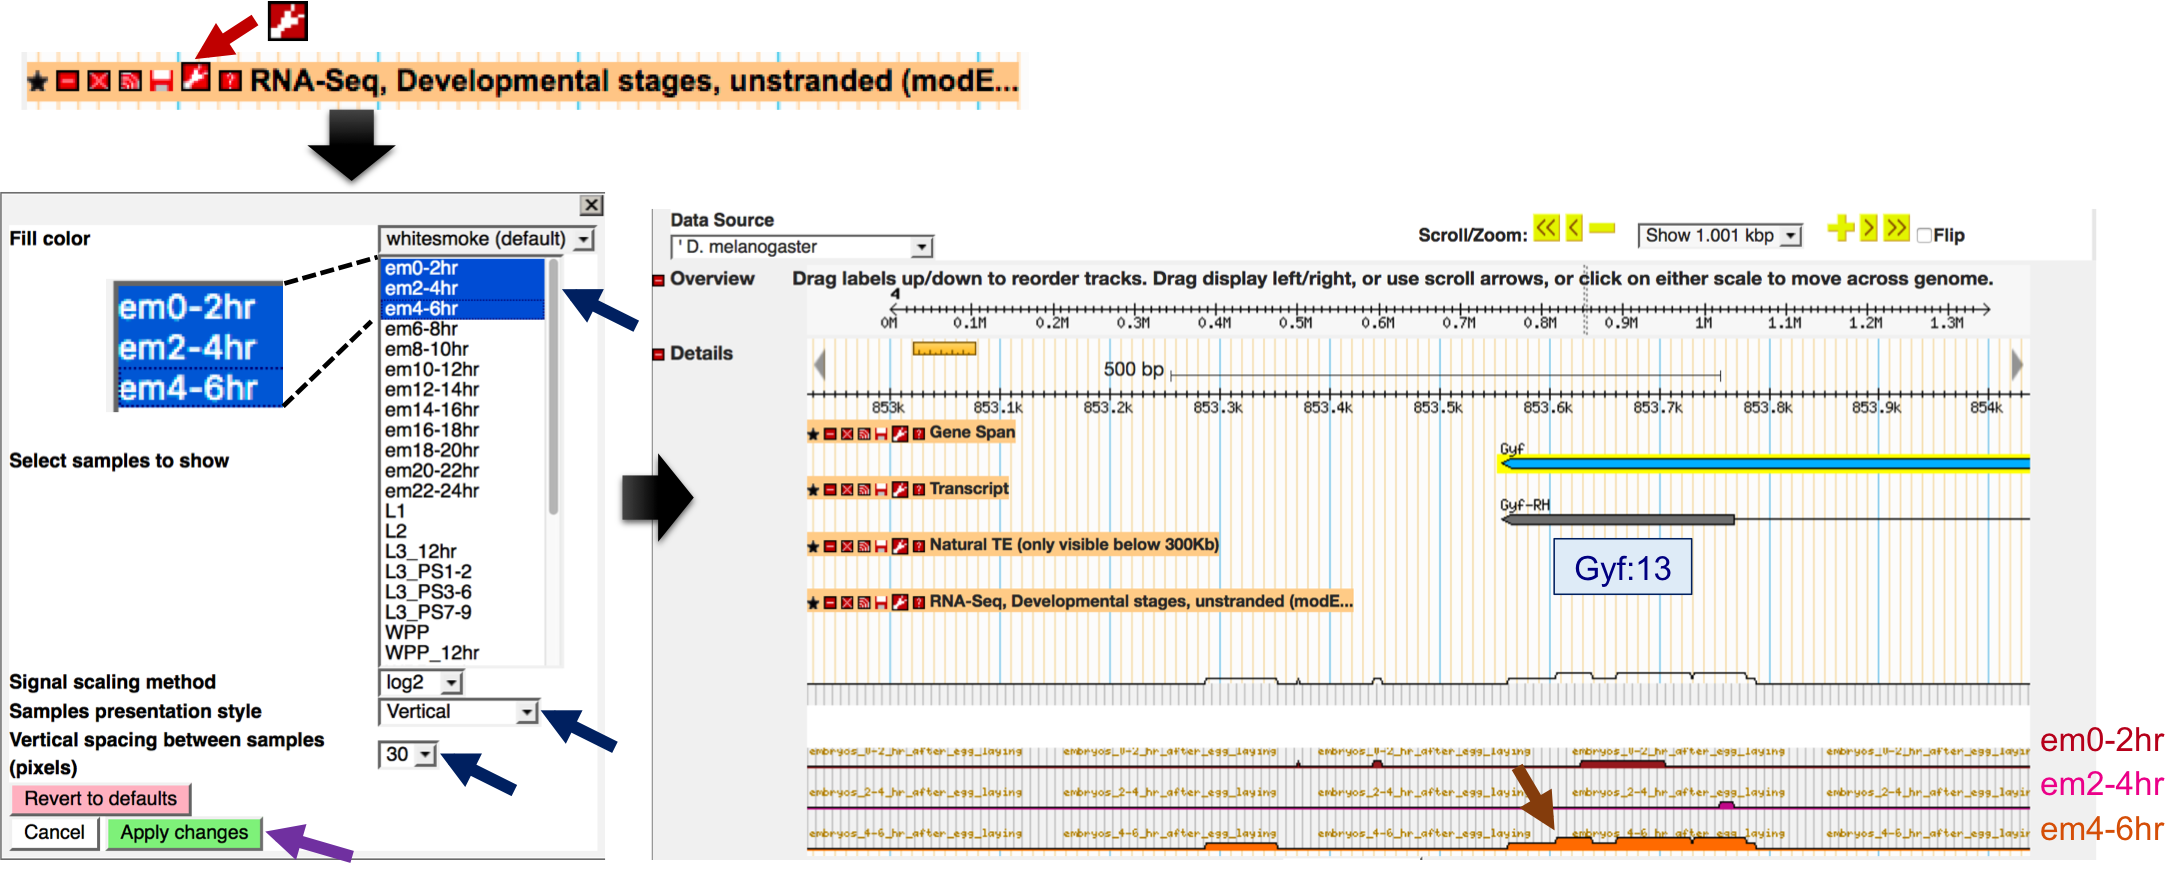Screen dimensions: 2181x888
Task: Open the question-mark help icon on the top RNA-Seq track bar
Action: pos(230,81)
